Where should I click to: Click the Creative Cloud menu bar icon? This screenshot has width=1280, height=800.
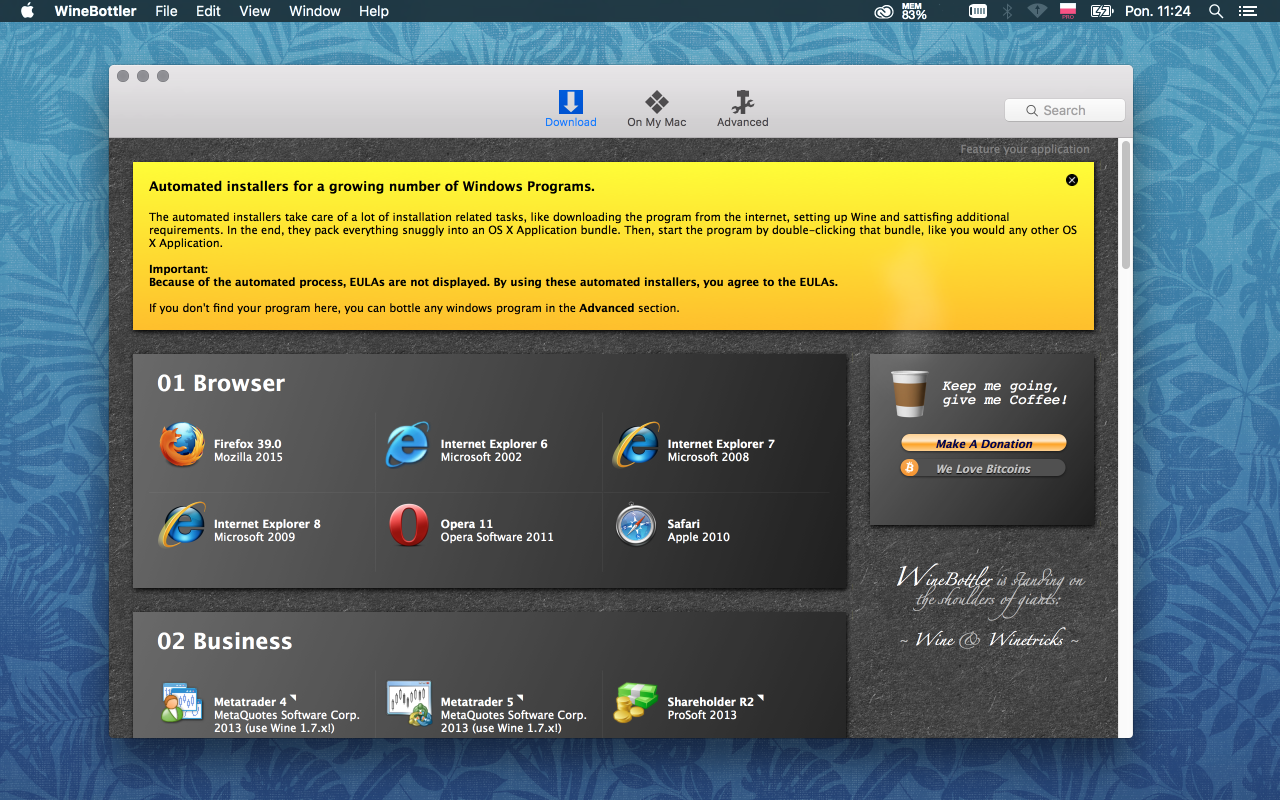[883, 11]
